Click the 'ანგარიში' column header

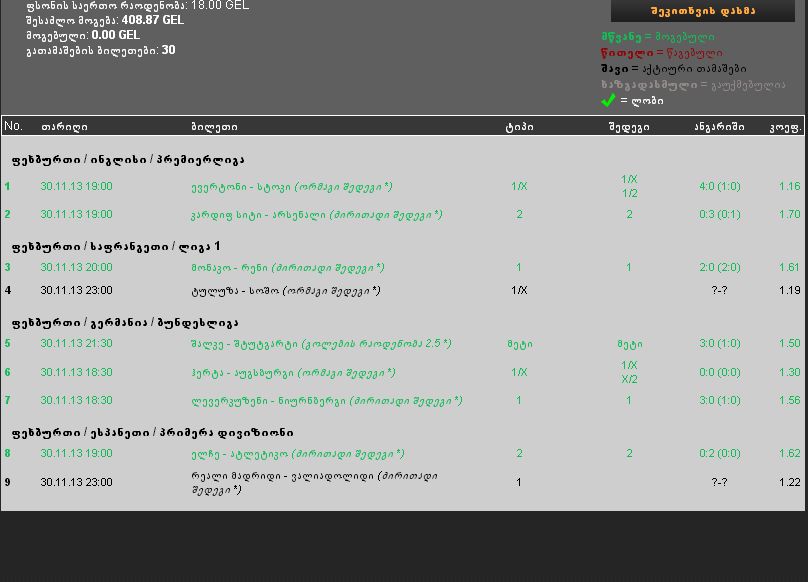[719, 127]
